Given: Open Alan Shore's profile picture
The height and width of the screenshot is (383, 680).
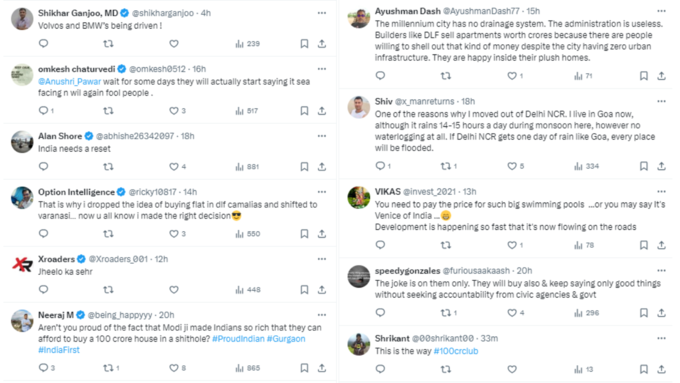Looking at the screenshot, I should (22, 142).
